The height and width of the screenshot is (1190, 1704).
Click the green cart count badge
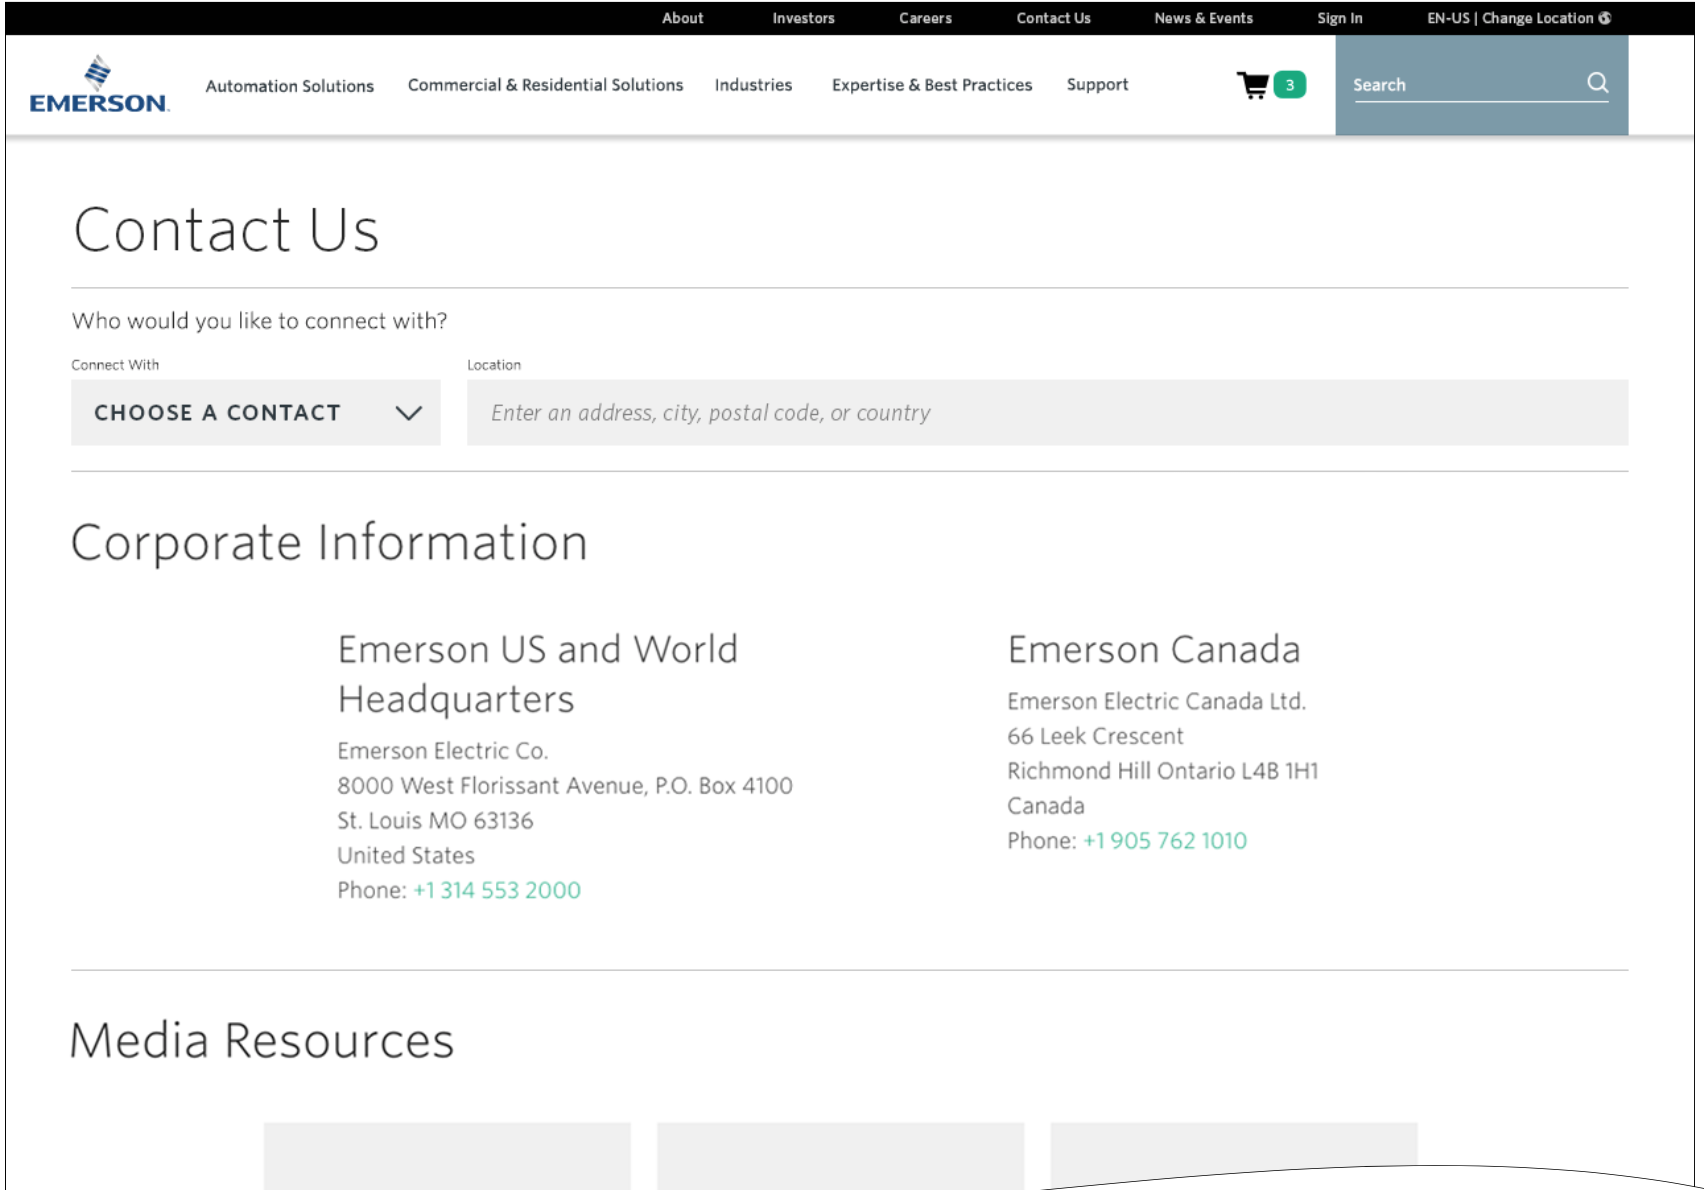pyautogui.click(x=1289, y=85)
